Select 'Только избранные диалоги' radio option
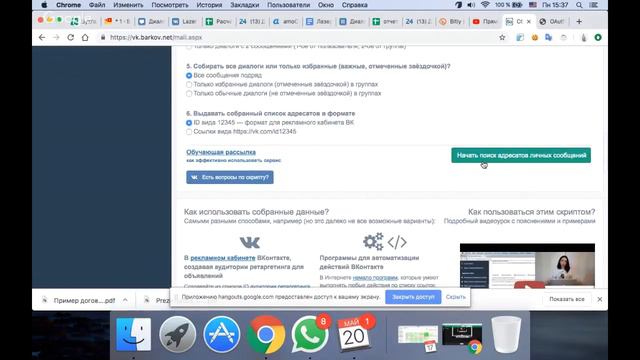 click(189, 84)
